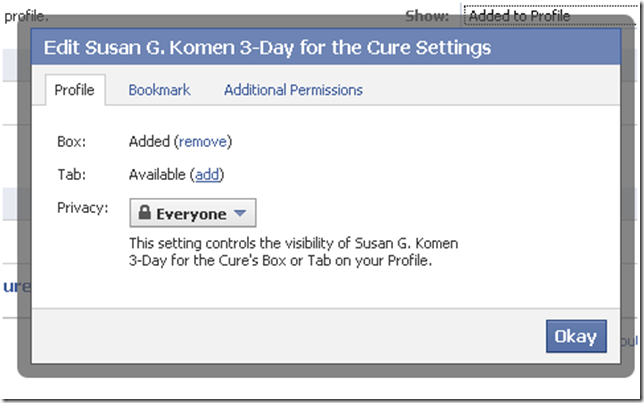Expand the Everyone privacy dropdown

pos(193,214)
